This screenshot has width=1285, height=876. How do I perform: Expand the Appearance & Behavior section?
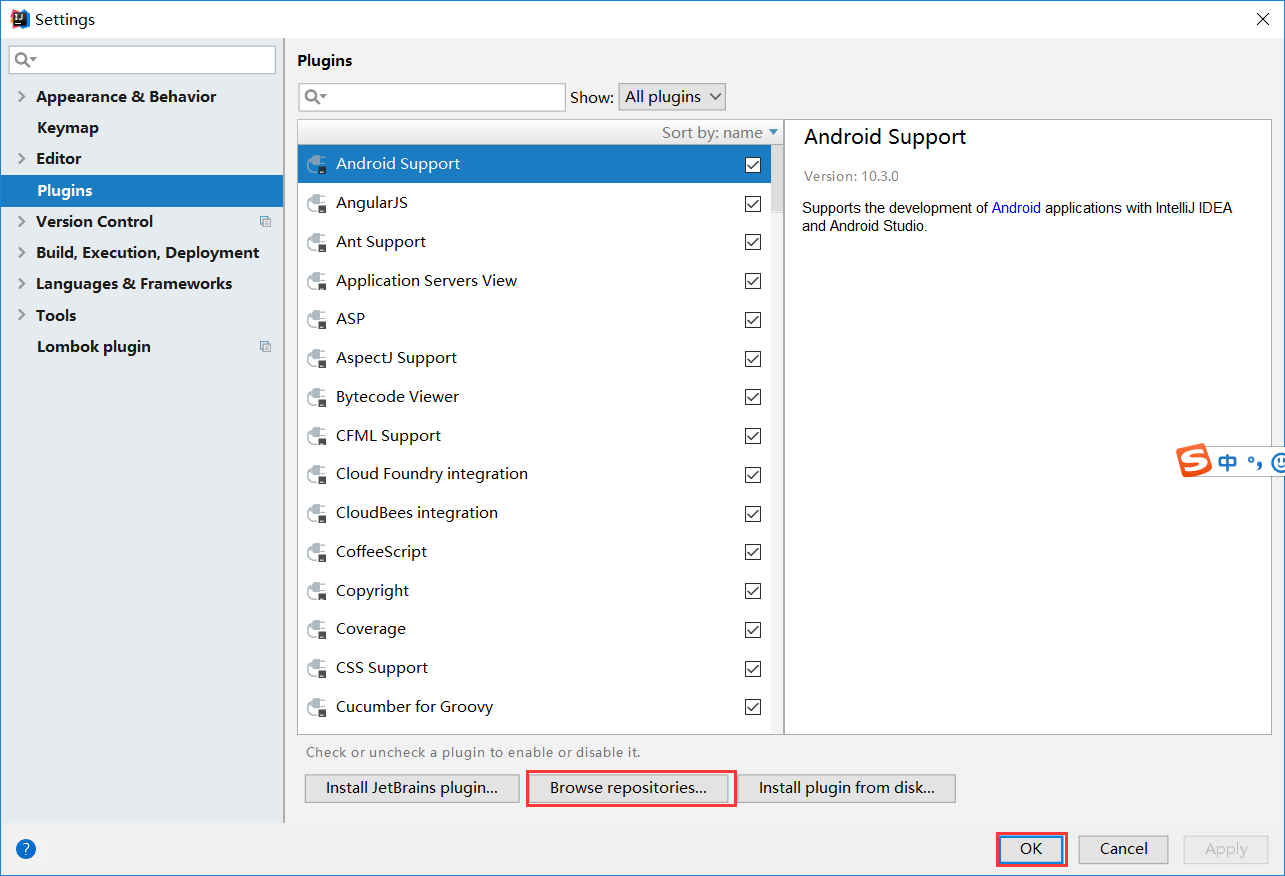click(22, 97)
